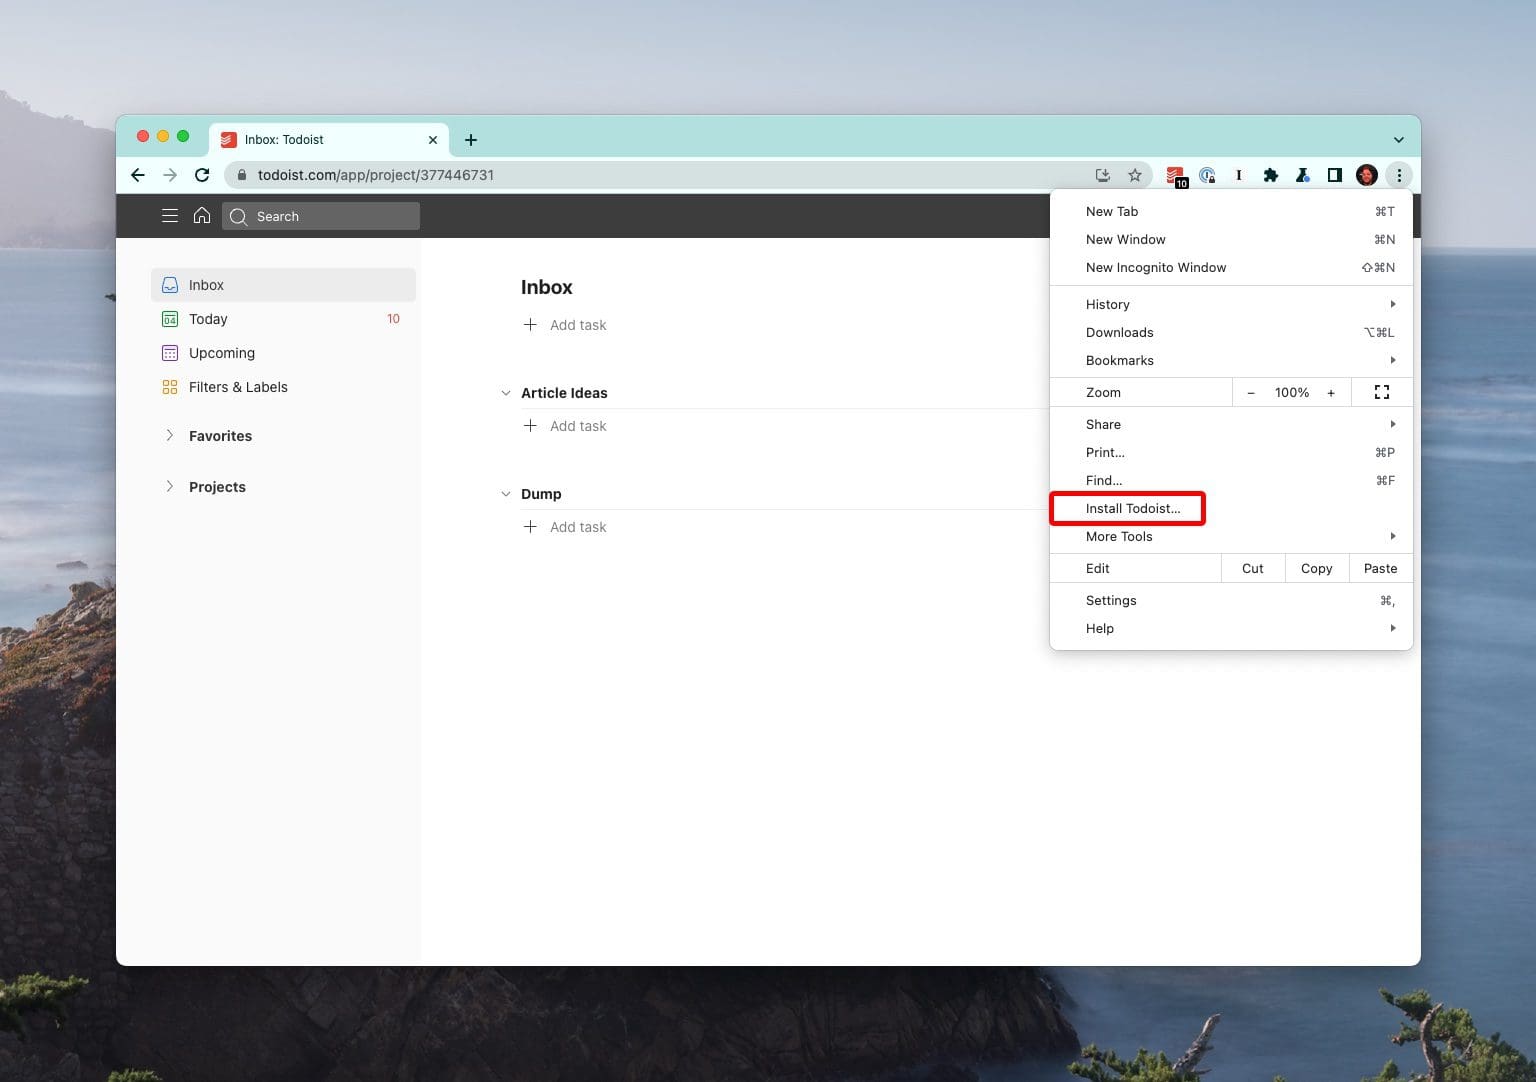Open Settings from the Chrome menu
The height and width of the screenshot is (1082, 1536).
(1231, 600)
